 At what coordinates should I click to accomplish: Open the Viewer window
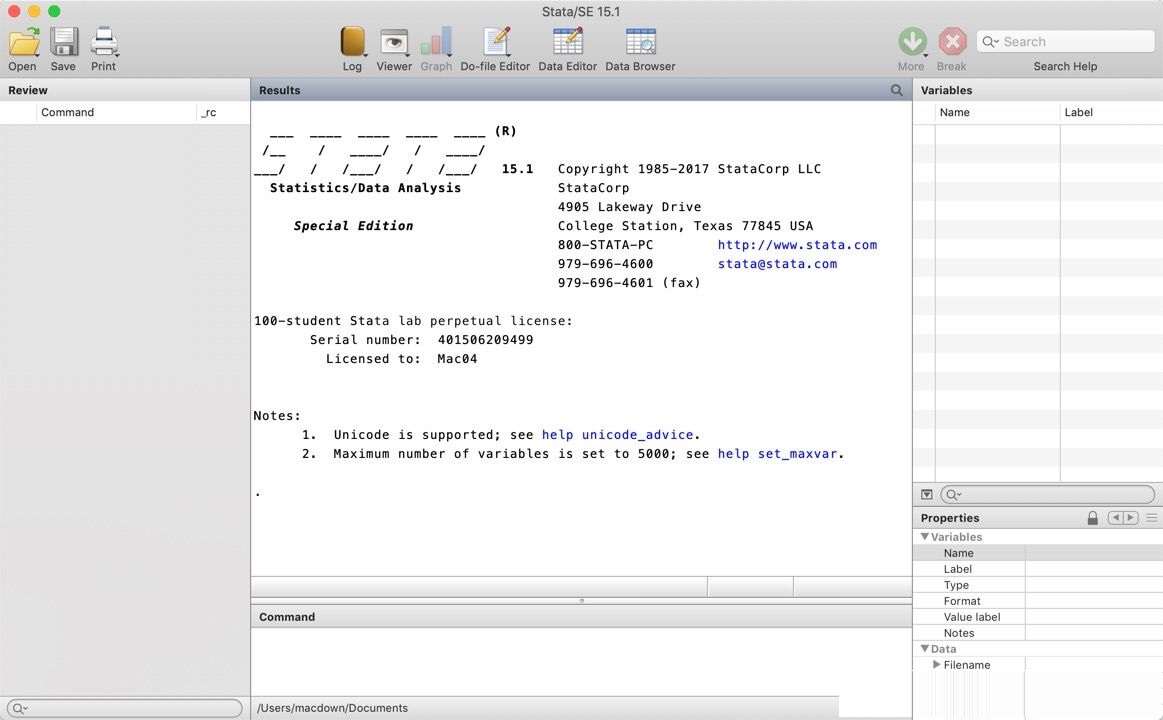click(393, 40)
